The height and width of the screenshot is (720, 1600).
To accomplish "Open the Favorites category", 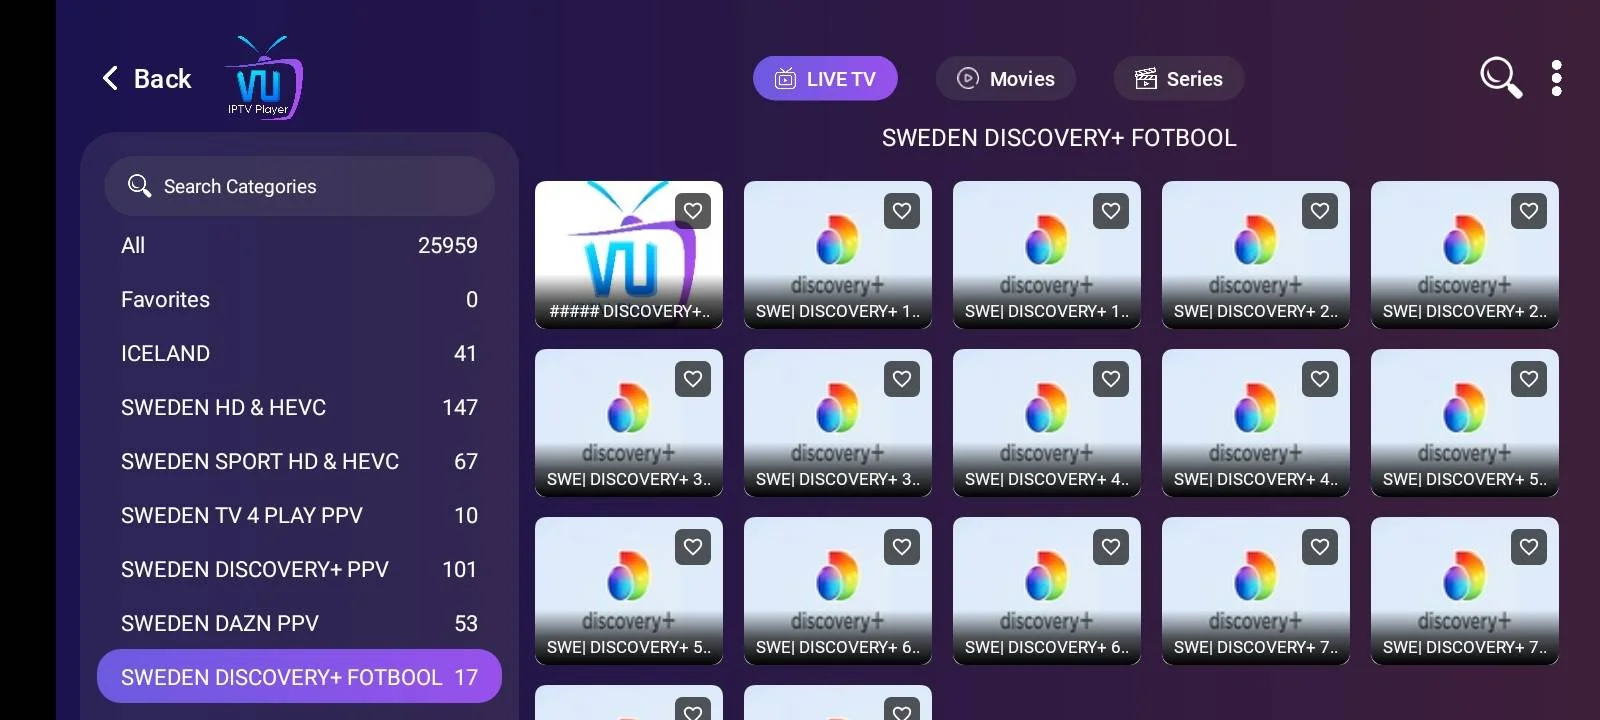I will 299,299.
